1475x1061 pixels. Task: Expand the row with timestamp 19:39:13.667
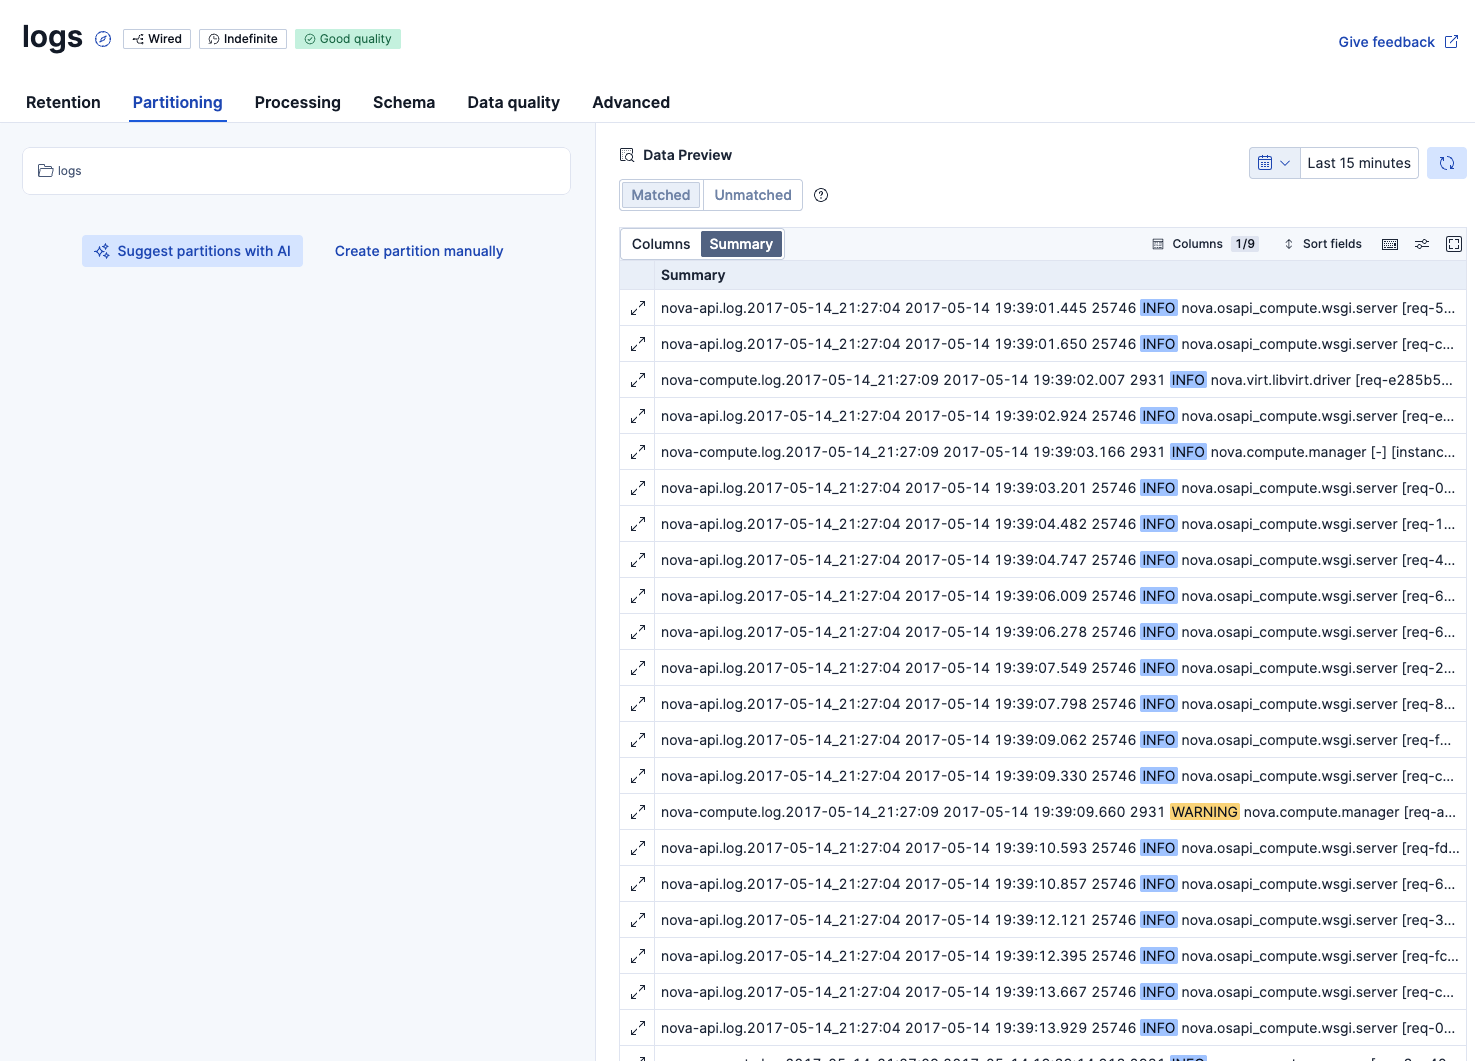(x=638, y=992)
